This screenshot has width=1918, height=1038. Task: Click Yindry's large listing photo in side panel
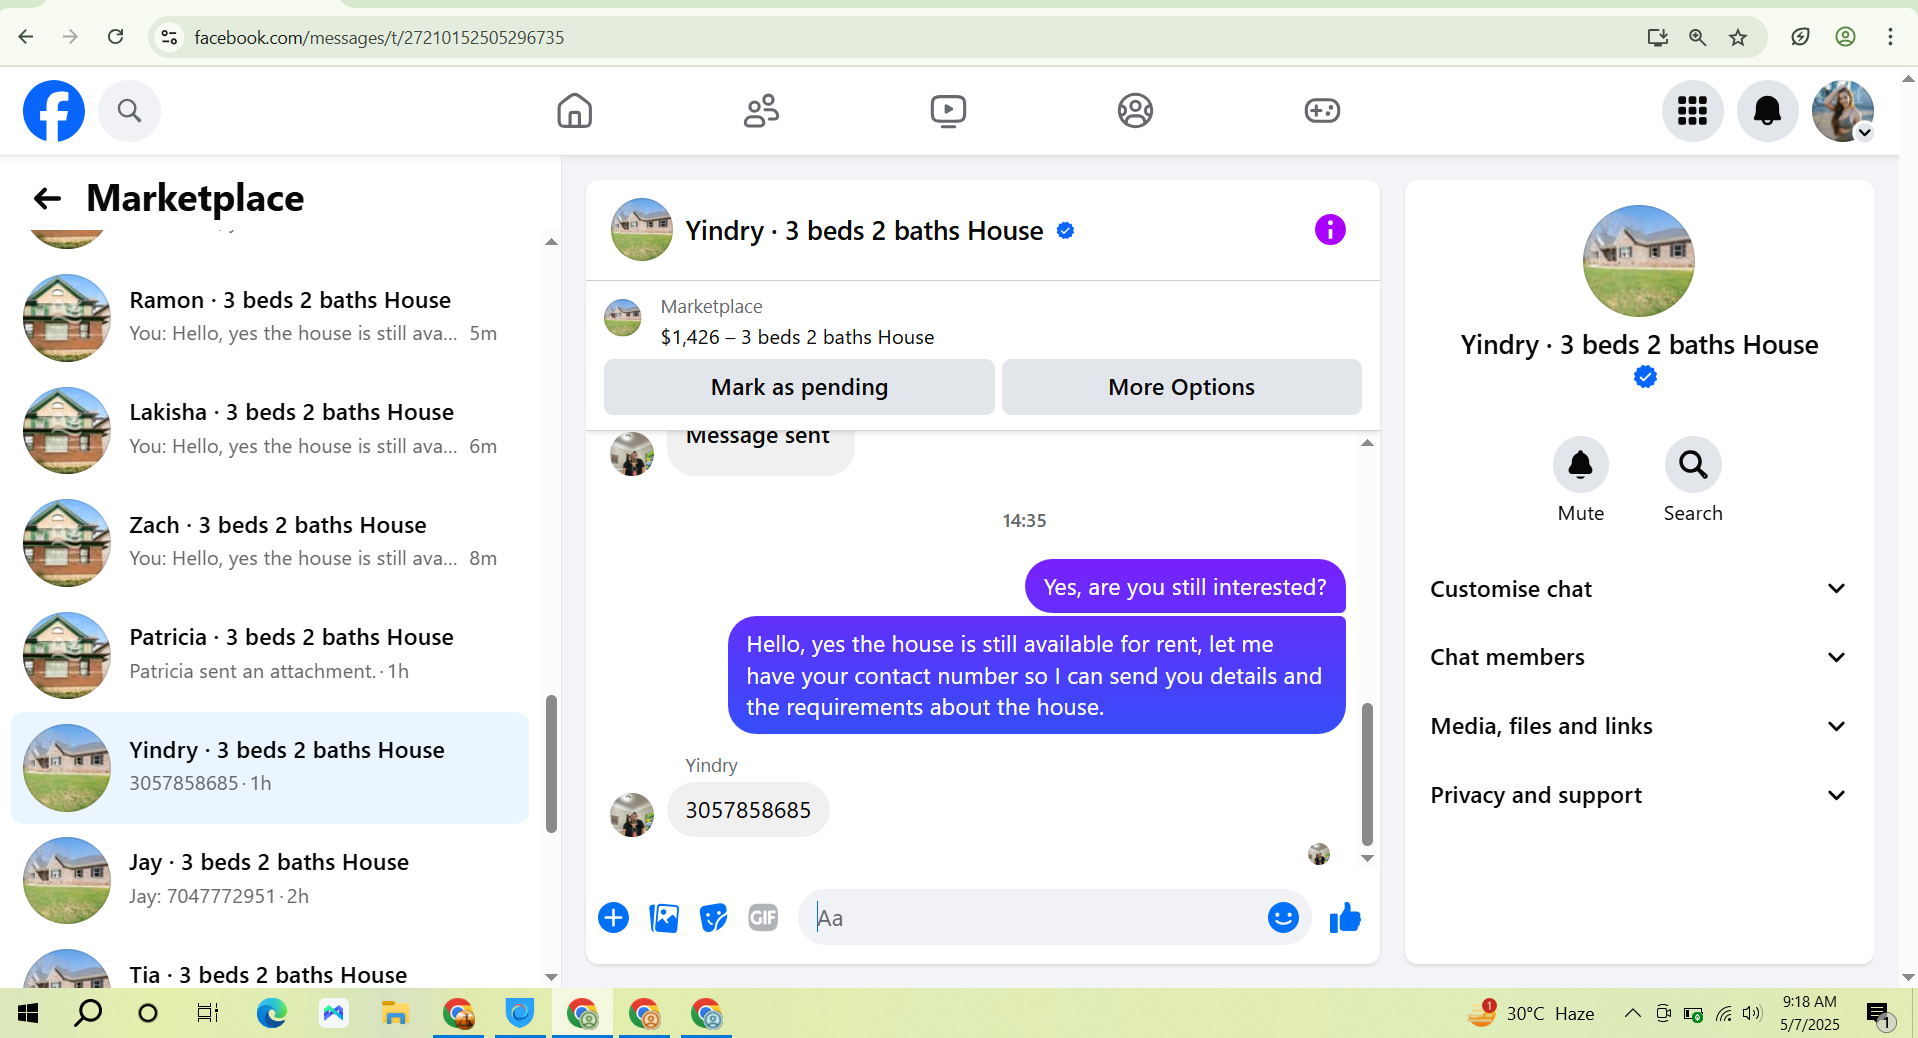point(1638,261)
